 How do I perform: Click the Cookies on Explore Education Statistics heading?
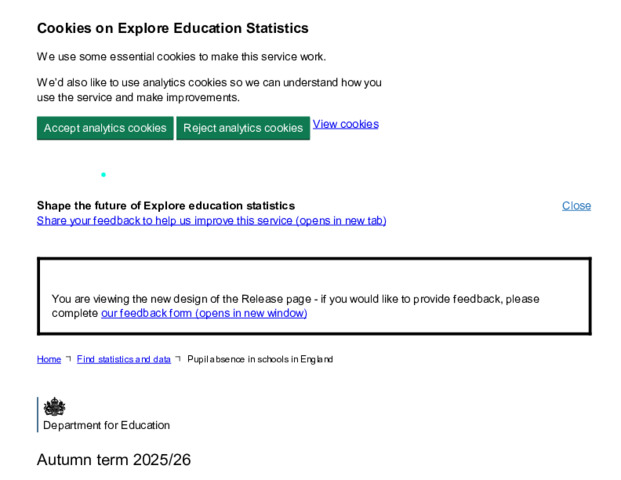click(173, 28)
